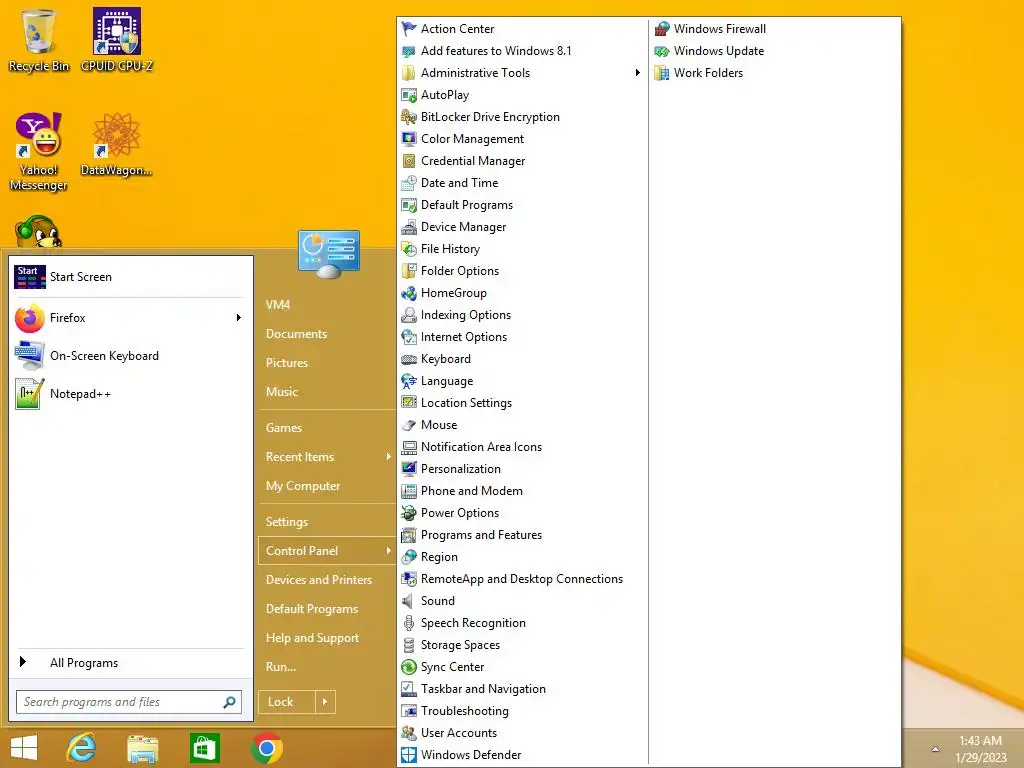This screenshot has height=768, width=1024.
Task: Expand the All Programs arrow
Action: (x=23, y=662)
